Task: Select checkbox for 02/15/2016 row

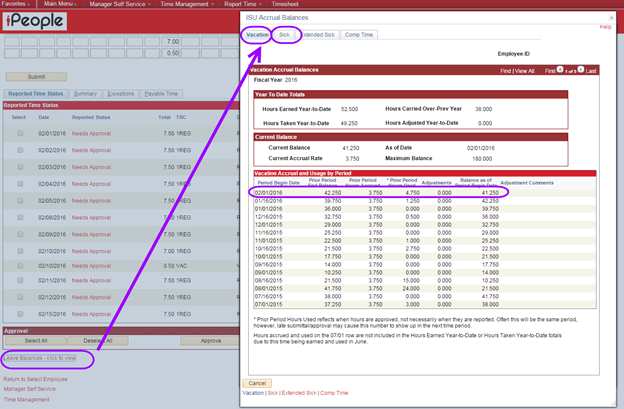Action: (x=20, y=314)
